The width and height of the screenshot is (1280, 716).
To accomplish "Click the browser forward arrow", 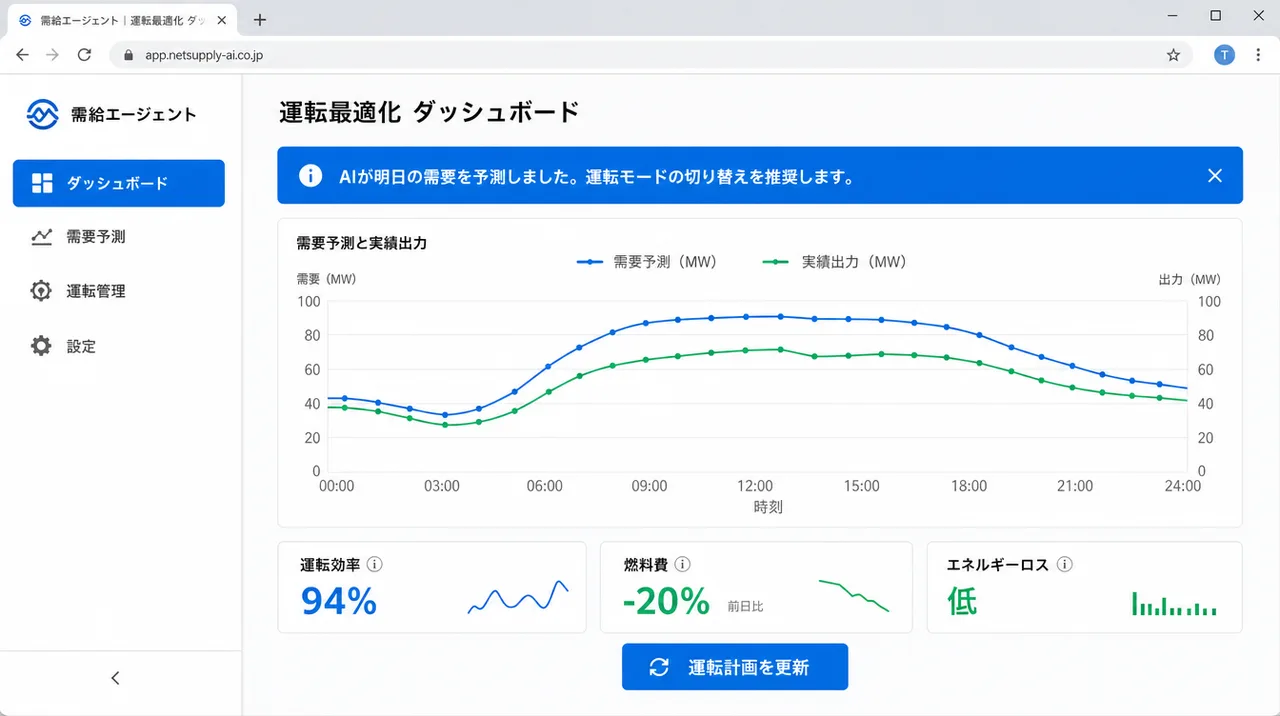I will 53,55.
